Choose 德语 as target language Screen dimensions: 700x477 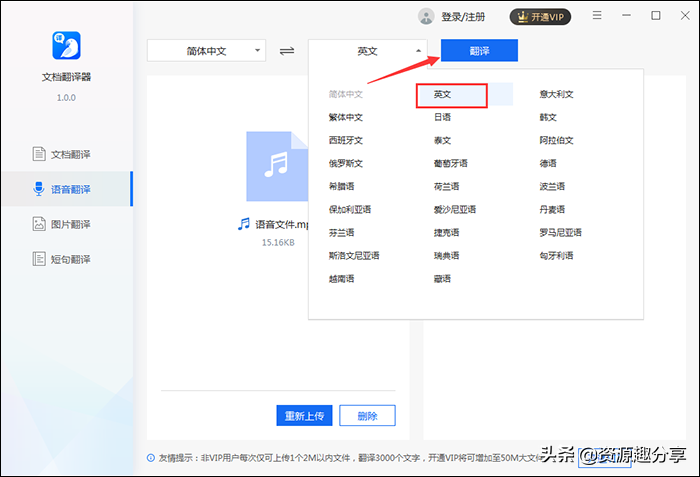click(548, 163)
